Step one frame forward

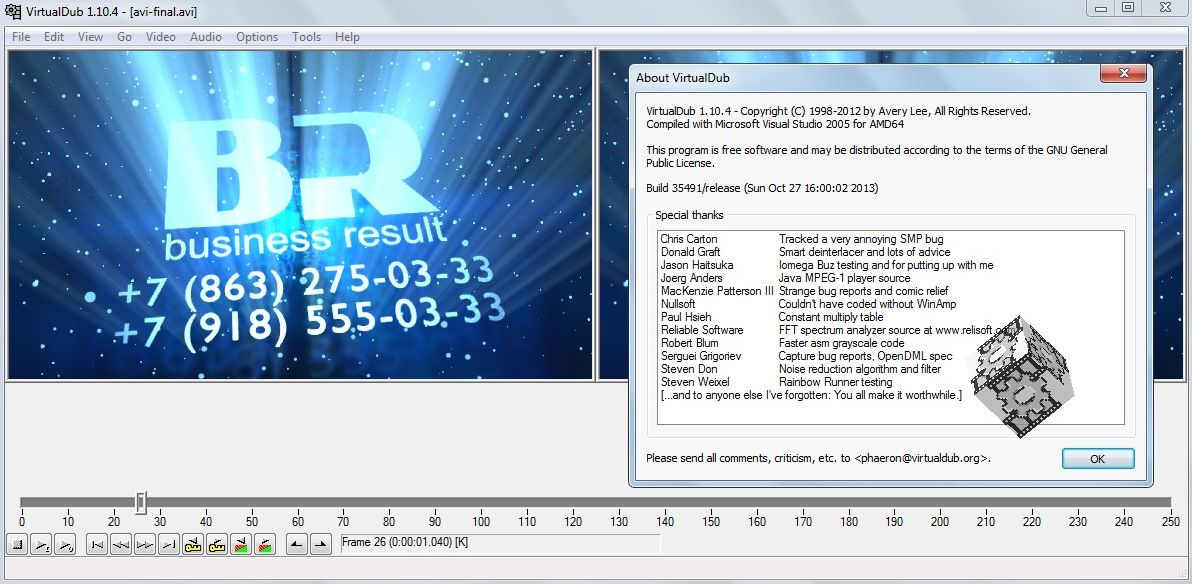[145, 544]
